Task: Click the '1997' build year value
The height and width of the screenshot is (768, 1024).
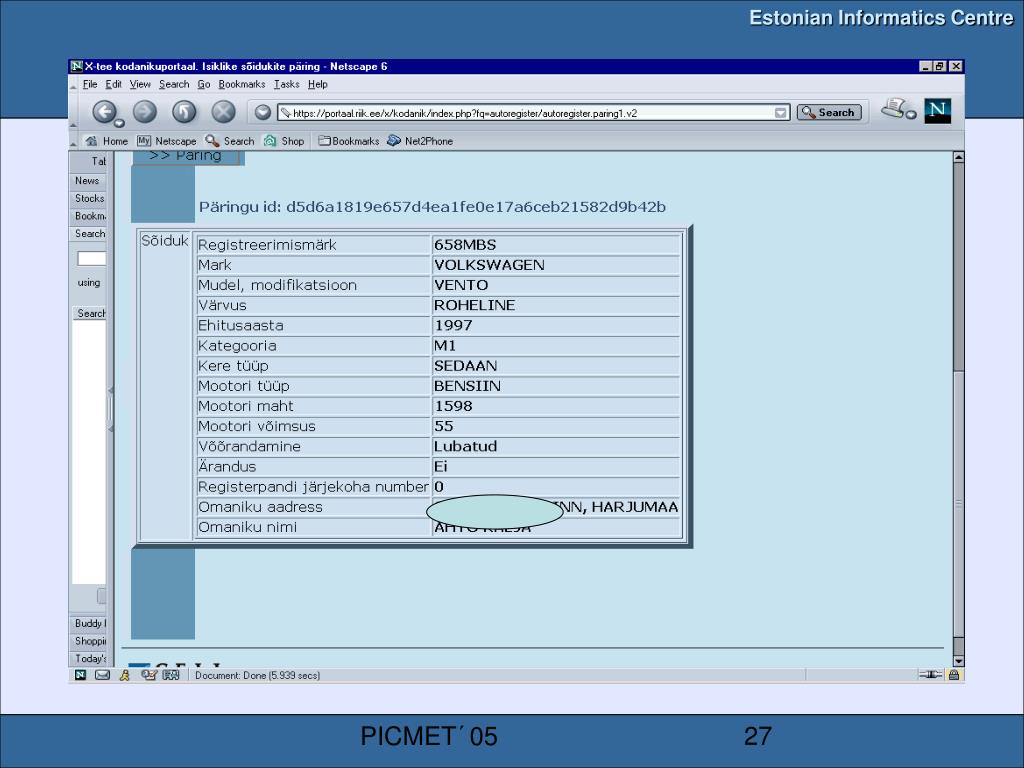Action: tap(453, 326)
